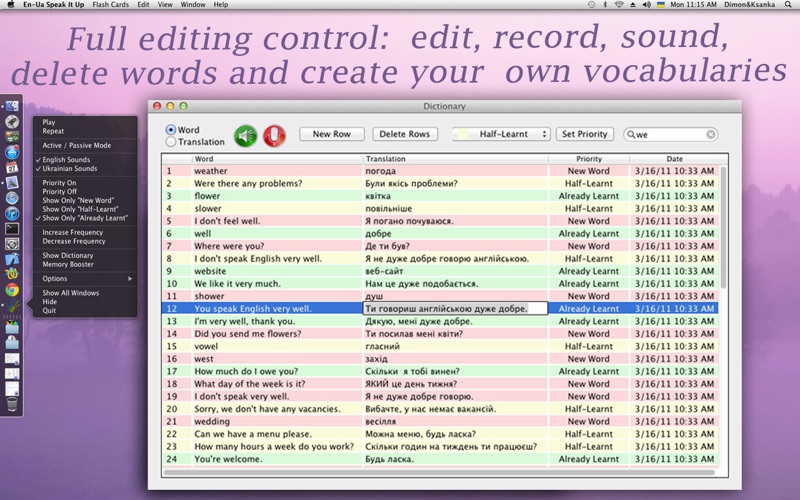This screenshot has height=500, width=800.
Task: Open the Wi-Fi status menu
Action: 619,5
